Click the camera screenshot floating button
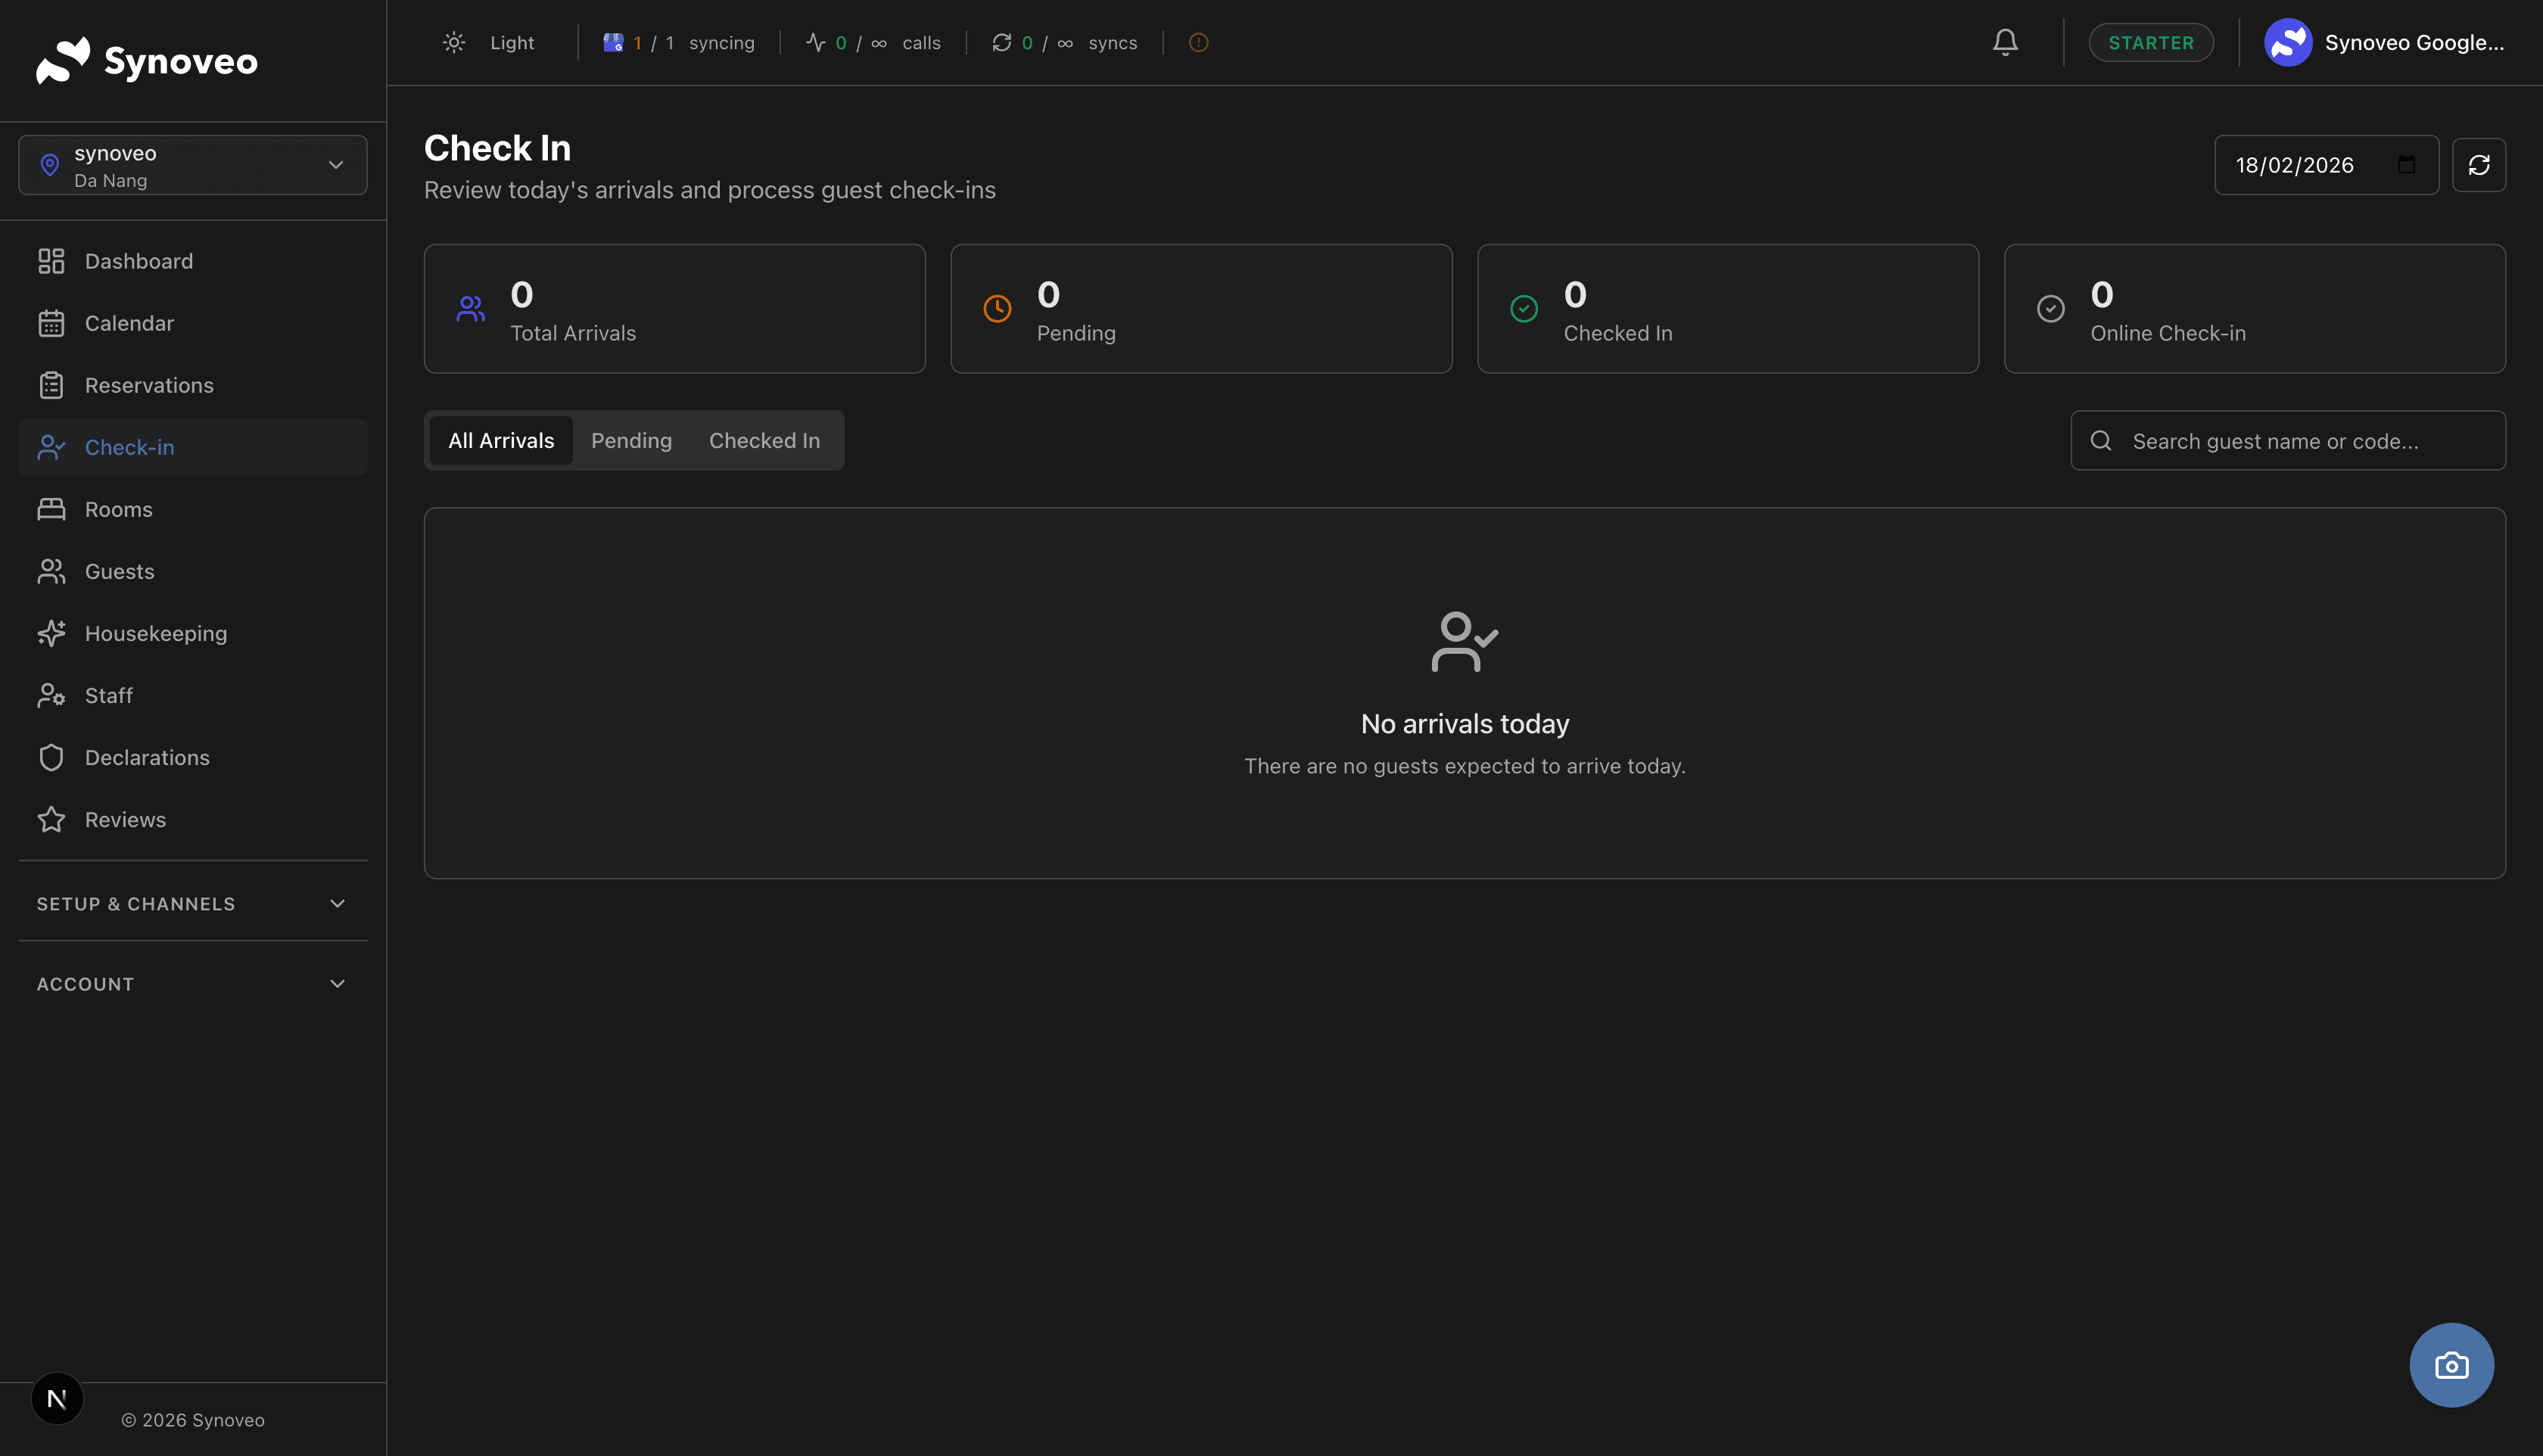This screenshot has height=1456, width=2543. 2451,1365
